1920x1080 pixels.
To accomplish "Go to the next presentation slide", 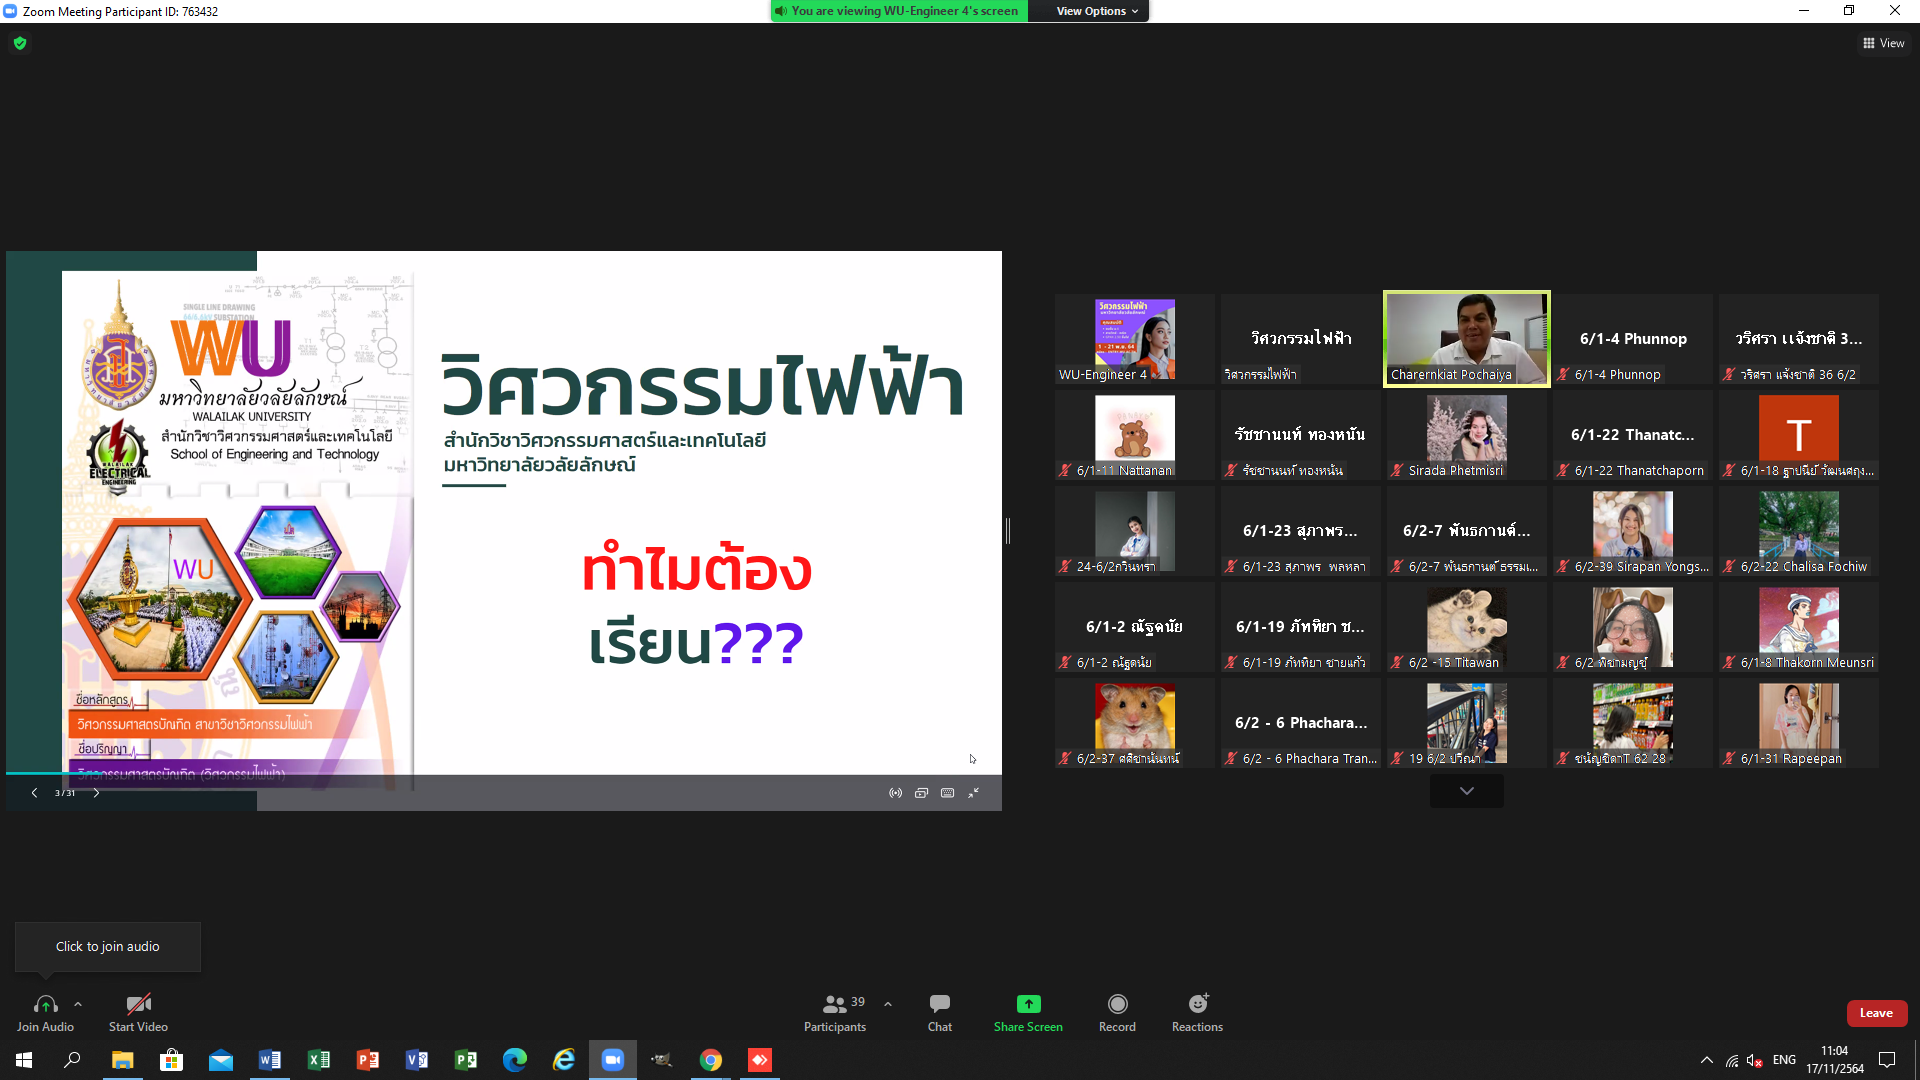I will point(96,793).
